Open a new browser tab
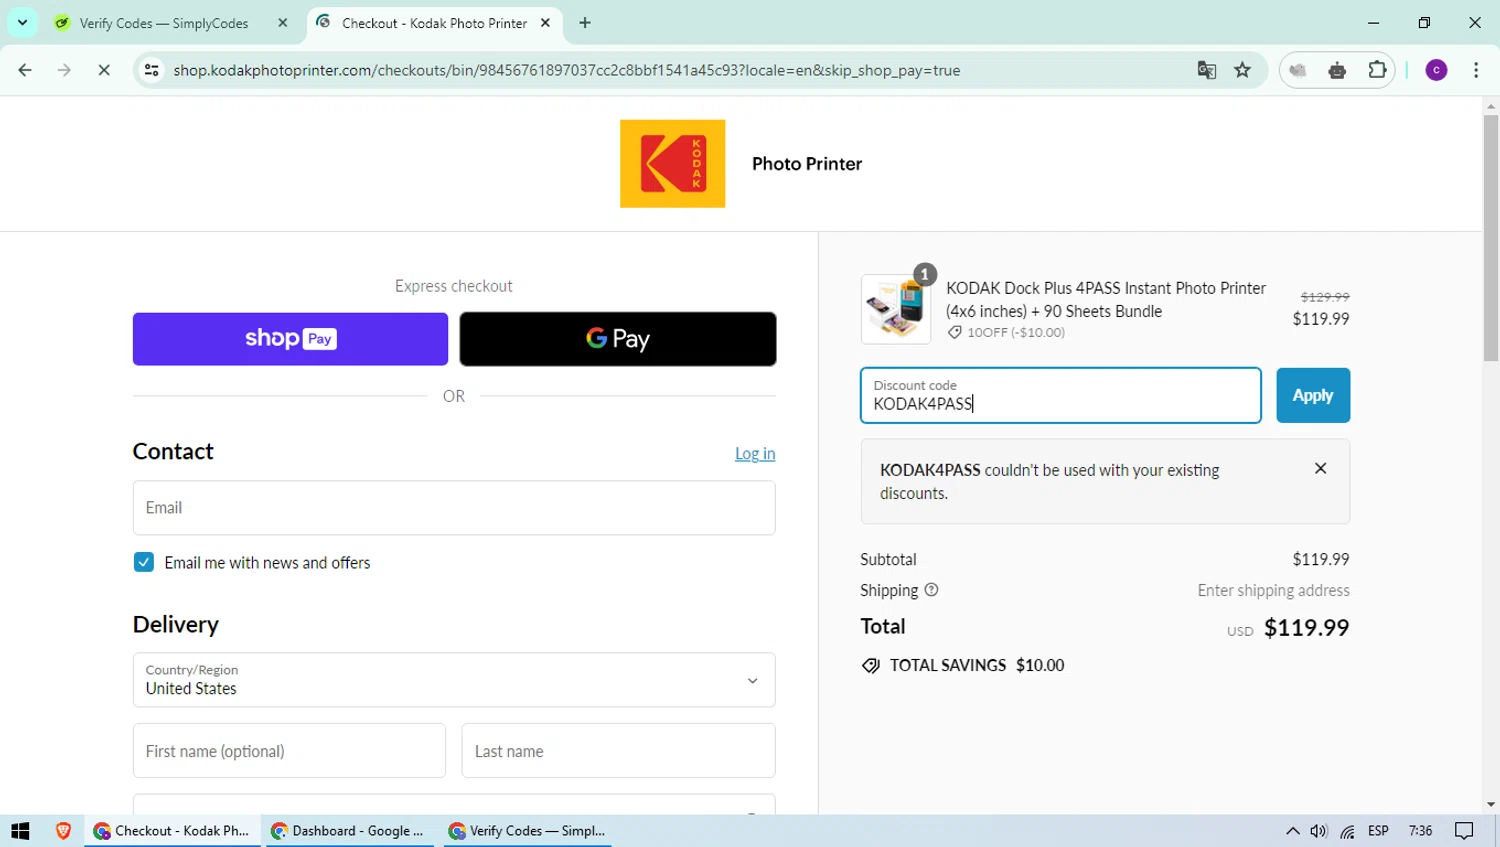The height and width of the screenshot is (847, 1500). coord(585,23)
